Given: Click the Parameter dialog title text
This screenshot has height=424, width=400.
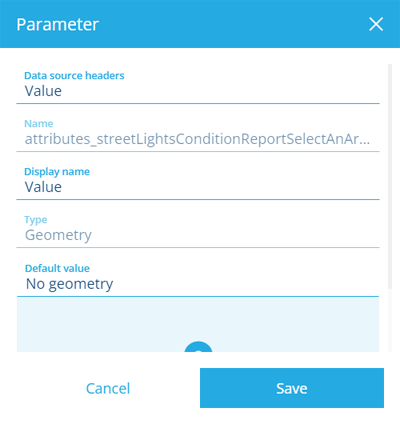Looking at the screenshot, I should coord(58,24).
